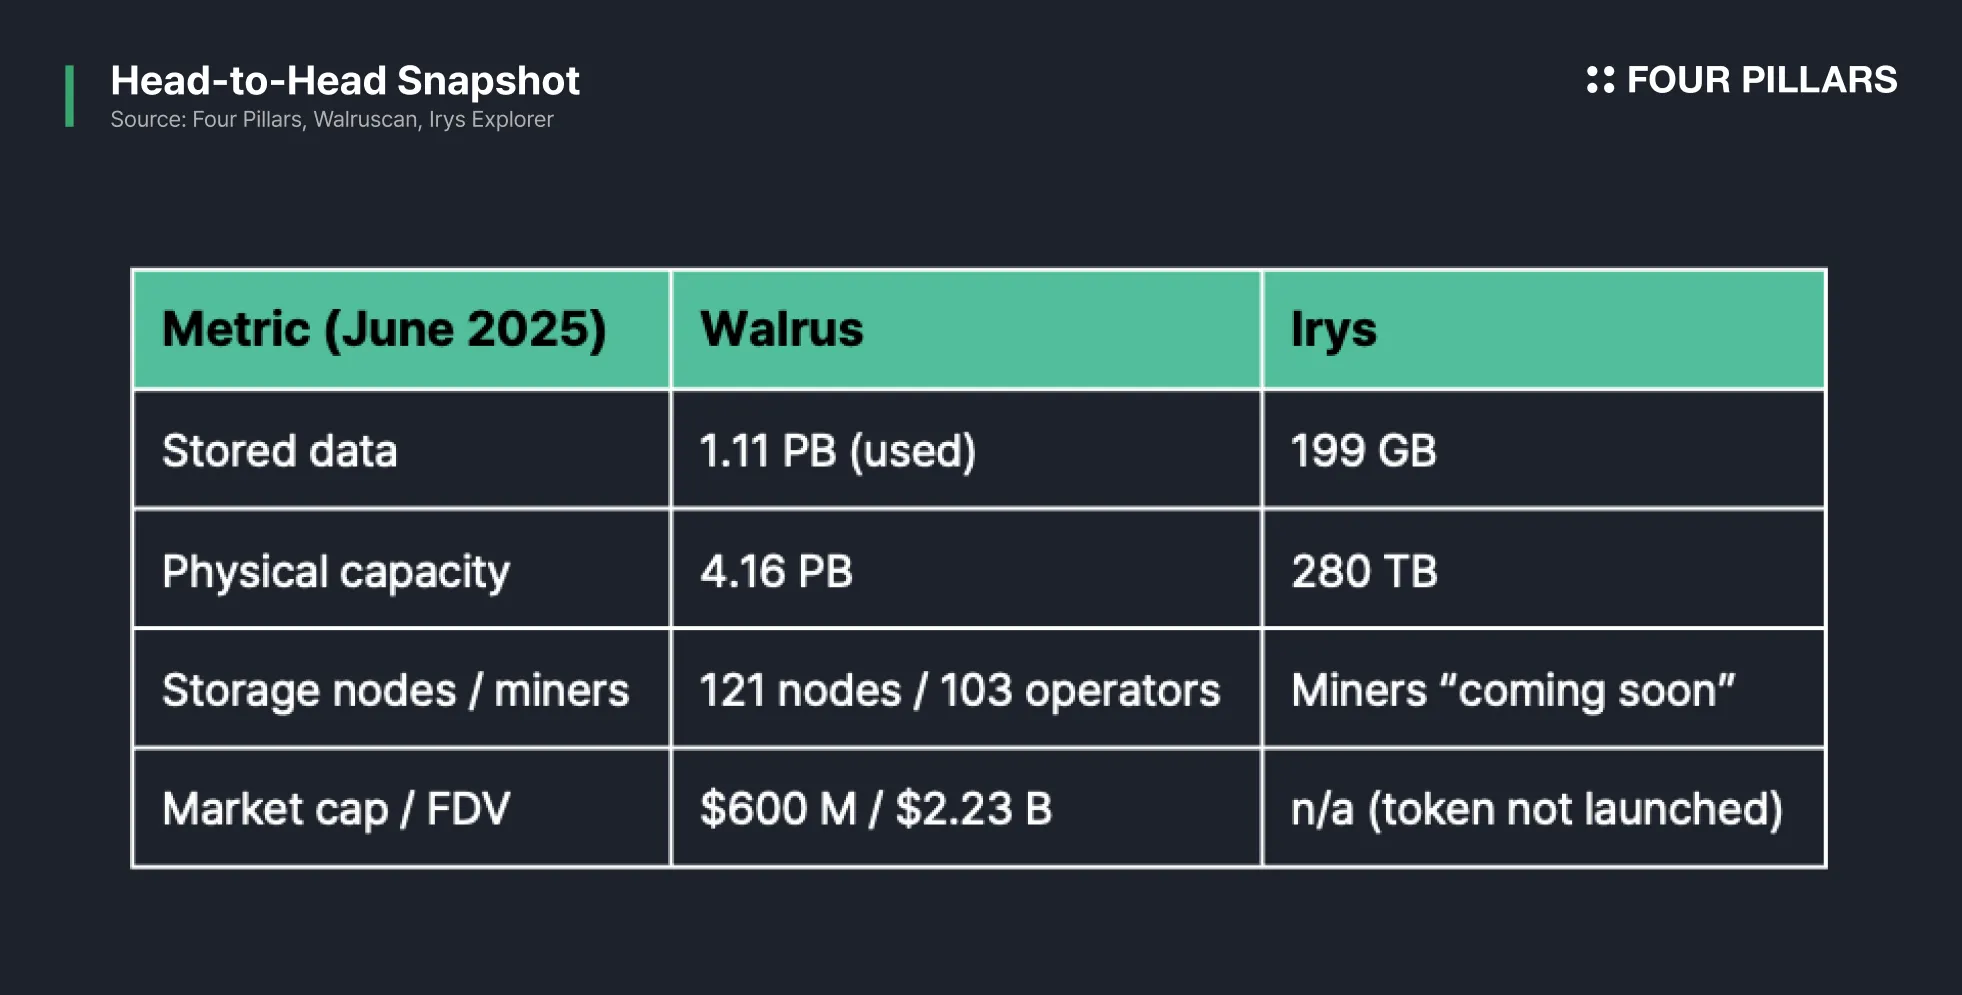
Task: Click the 121 nodes / 103 operators cell
Action: point(960,690)
